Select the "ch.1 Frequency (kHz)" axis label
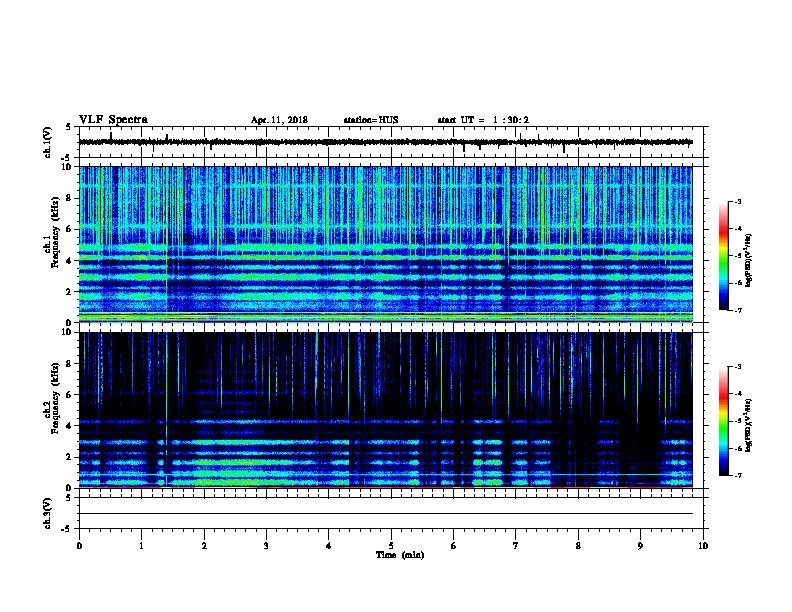 [x=51, y=232]
